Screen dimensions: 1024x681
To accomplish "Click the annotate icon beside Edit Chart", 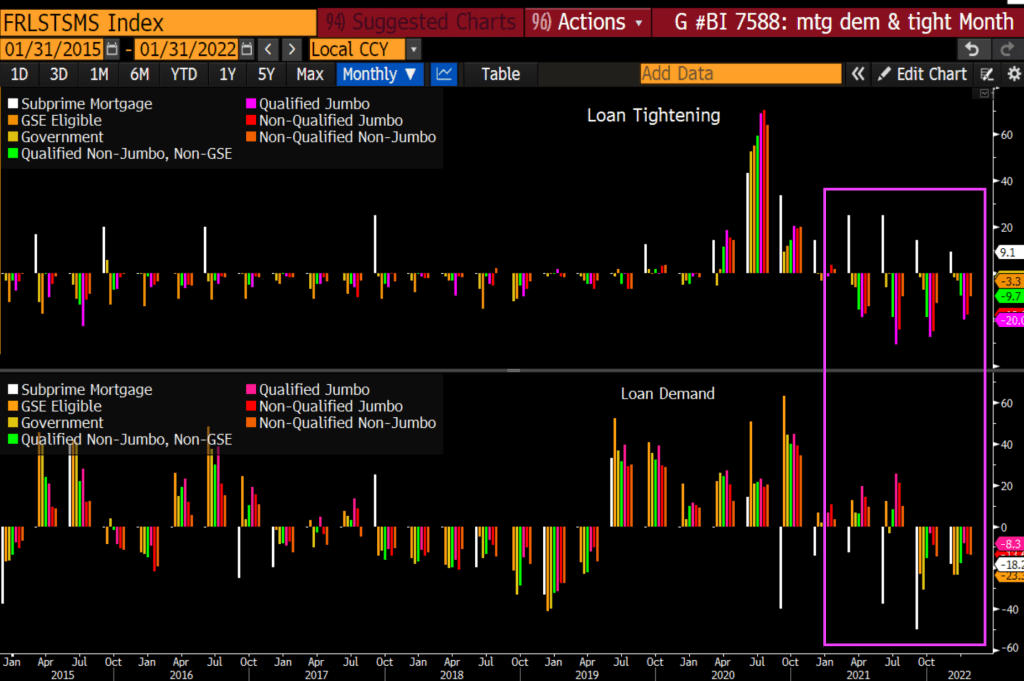I will [x=987, y=73].
